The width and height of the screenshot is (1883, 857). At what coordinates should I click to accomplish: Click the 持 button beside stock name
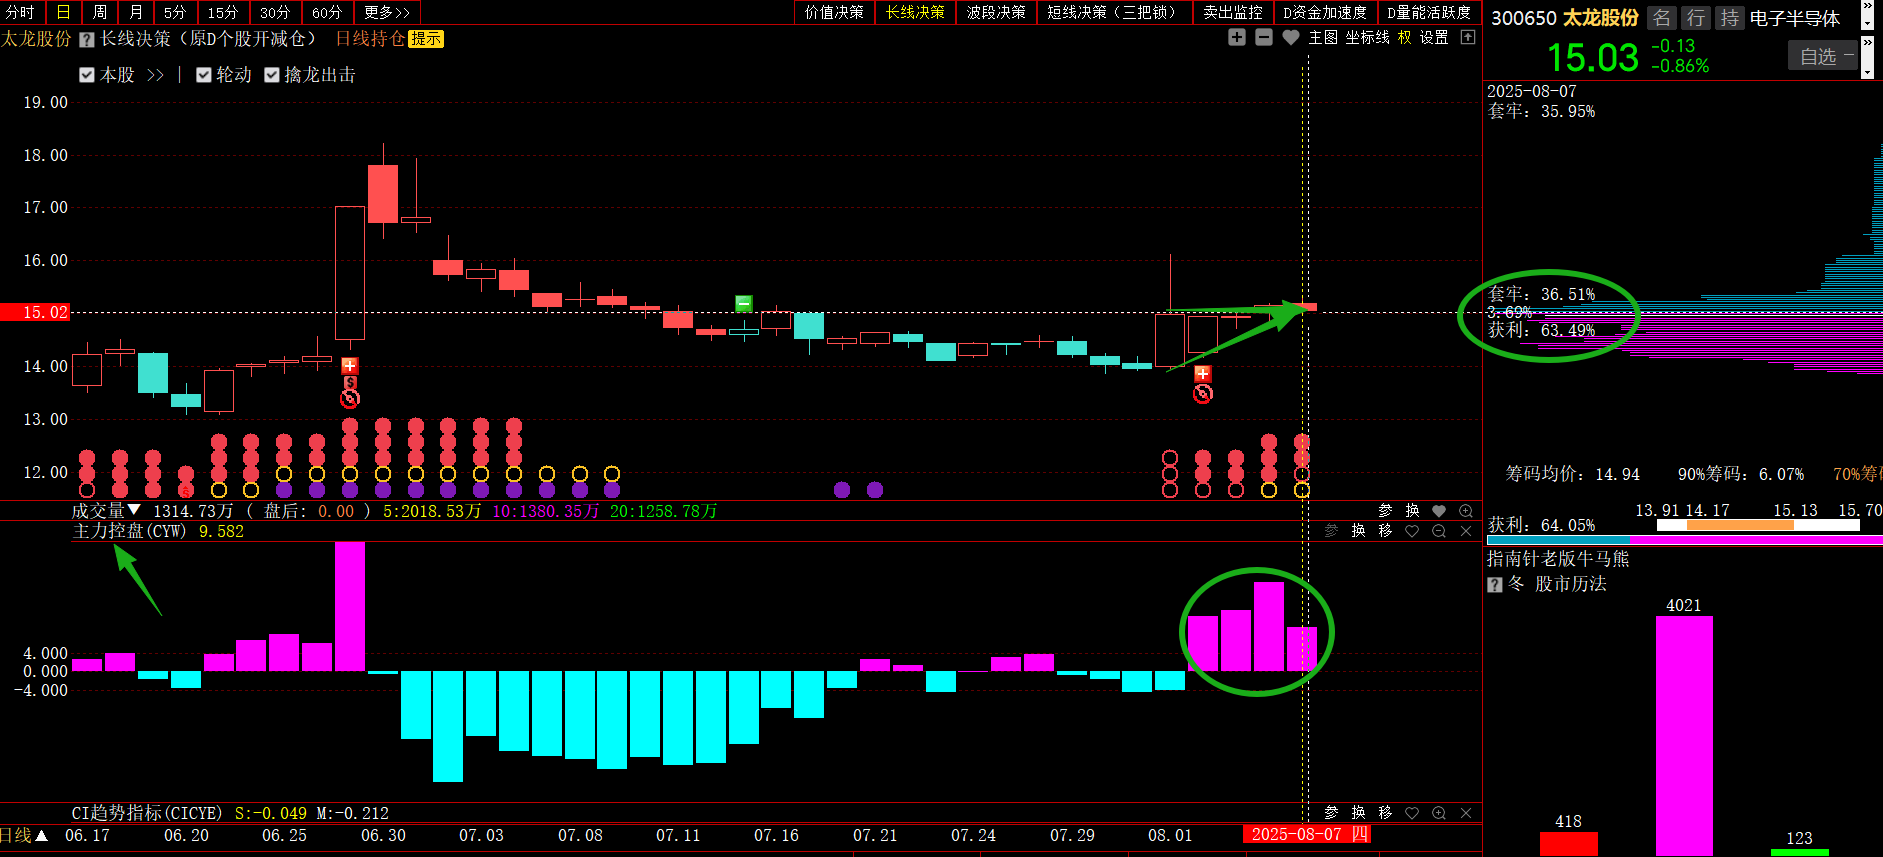(1730, 18)
